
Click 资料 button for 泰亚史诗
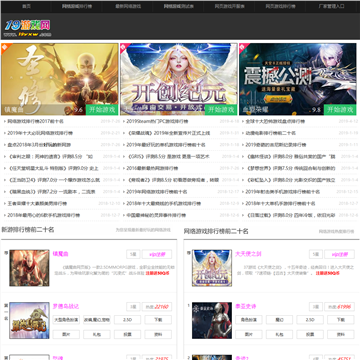click(341, 334)
